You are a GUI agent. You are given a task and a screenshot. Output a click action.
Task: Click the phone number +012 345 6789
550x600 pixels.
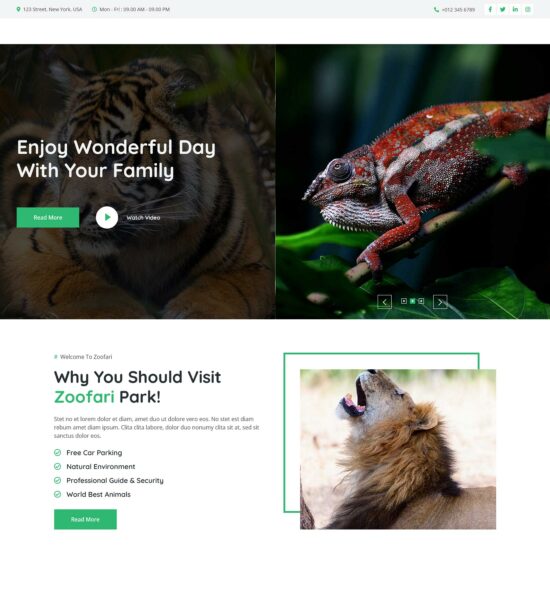click(458, 10)
